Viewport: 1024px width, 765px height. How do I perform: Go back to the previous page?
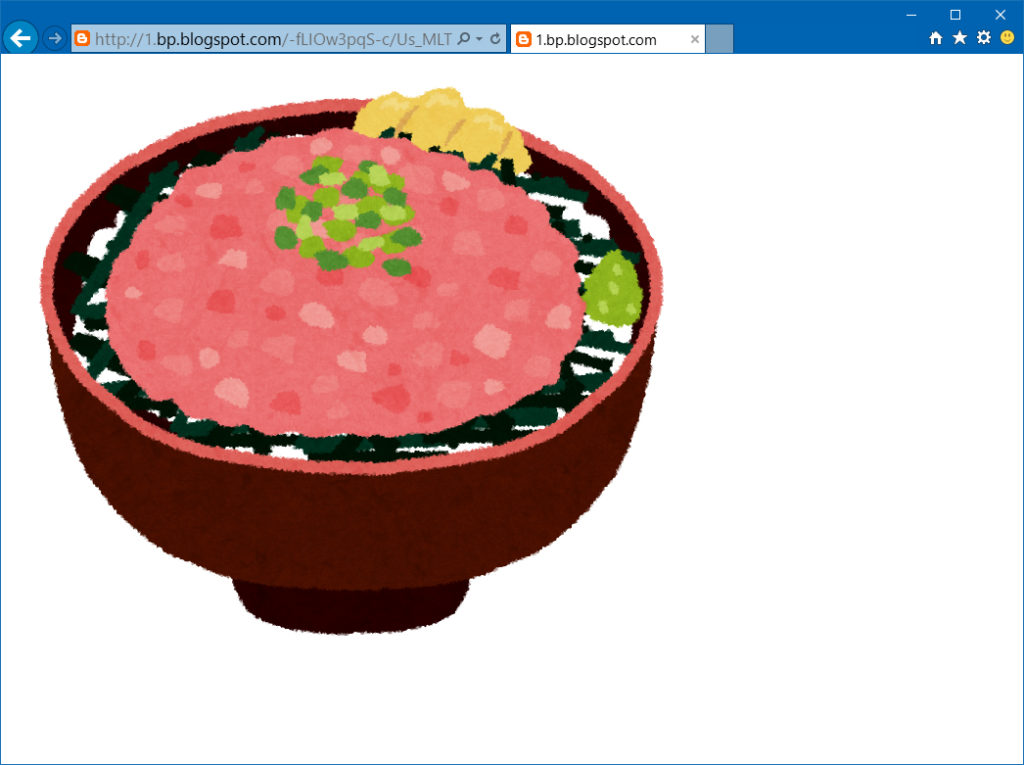coord(20,38)
